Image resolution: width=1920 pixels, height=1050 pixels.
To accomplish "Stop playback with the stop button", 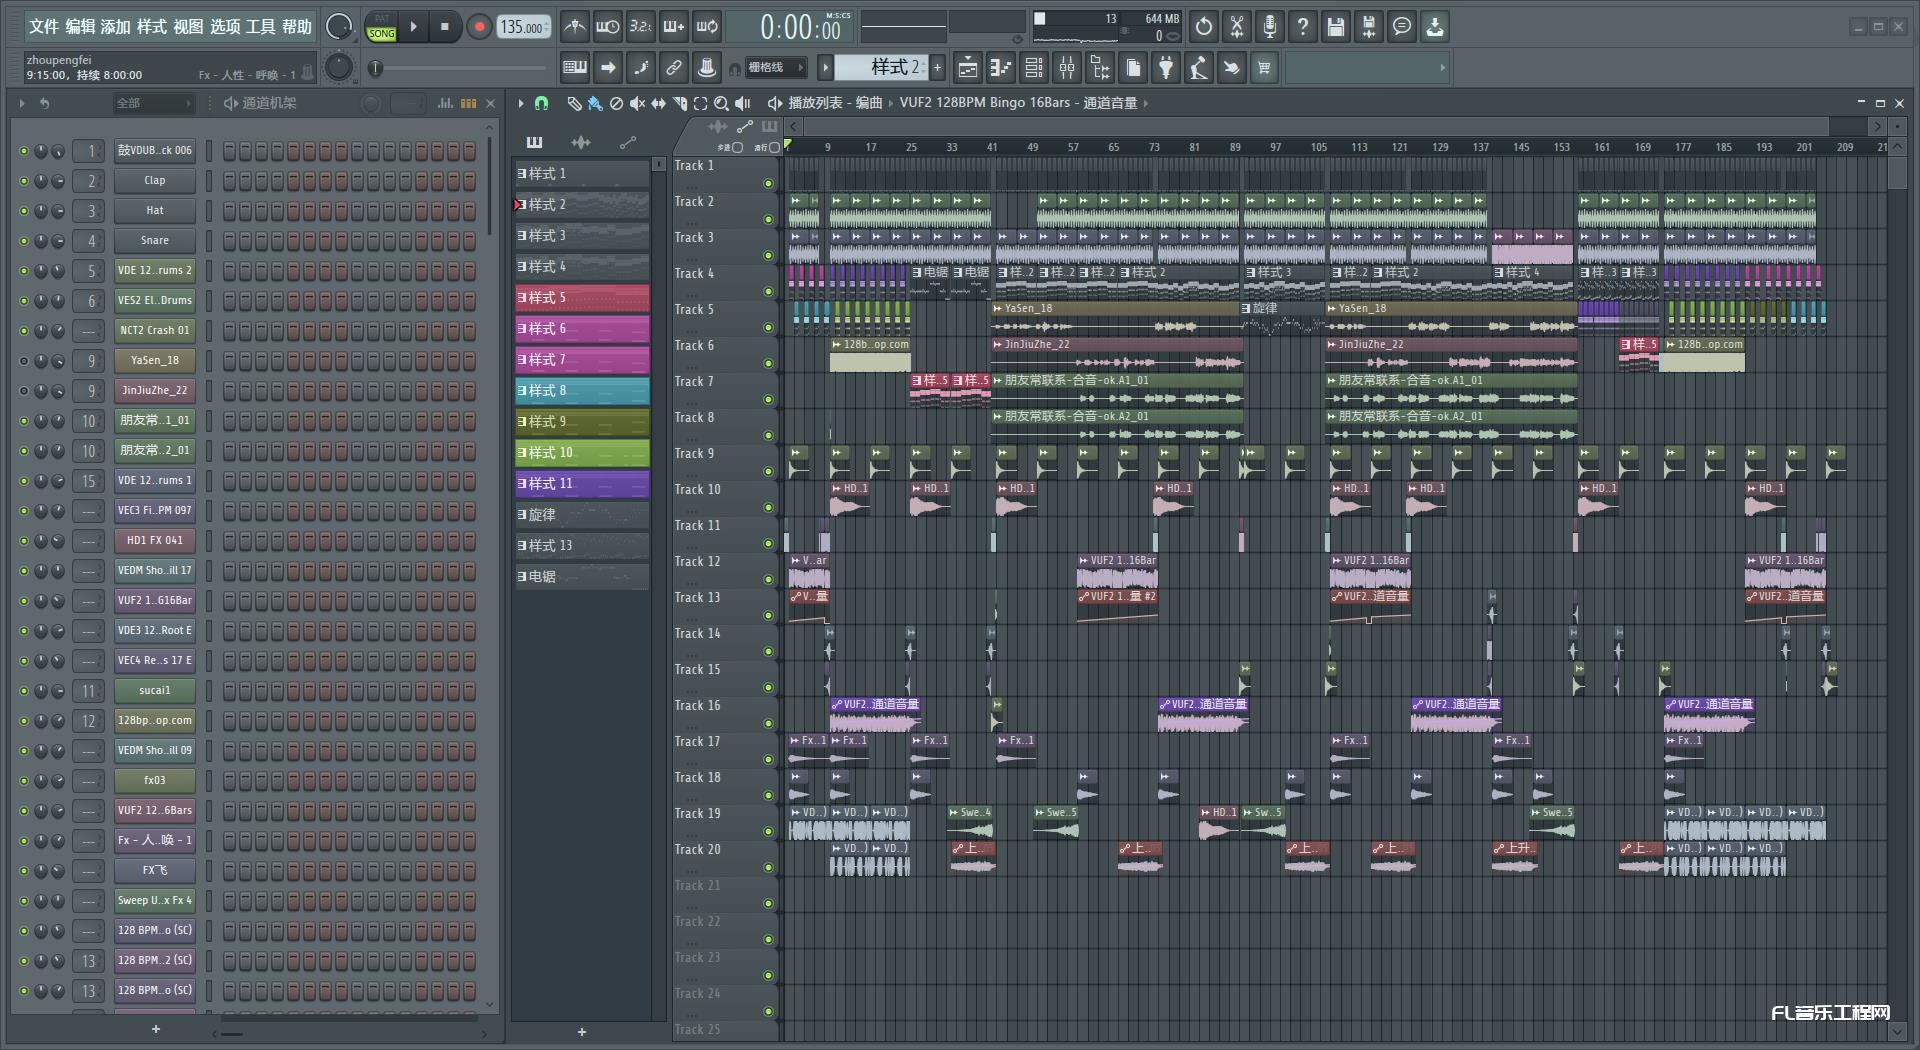I will click(x=445, y=27).
